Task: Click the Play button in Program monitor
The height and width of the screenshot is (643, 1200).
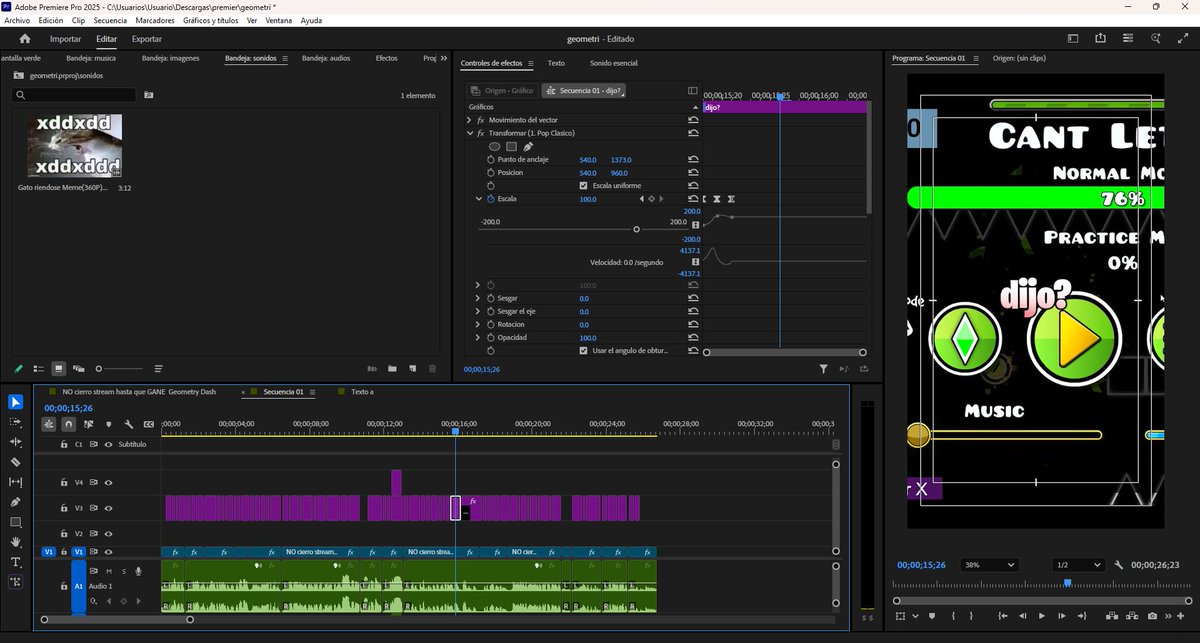Action: click(x=1042, y=616)
